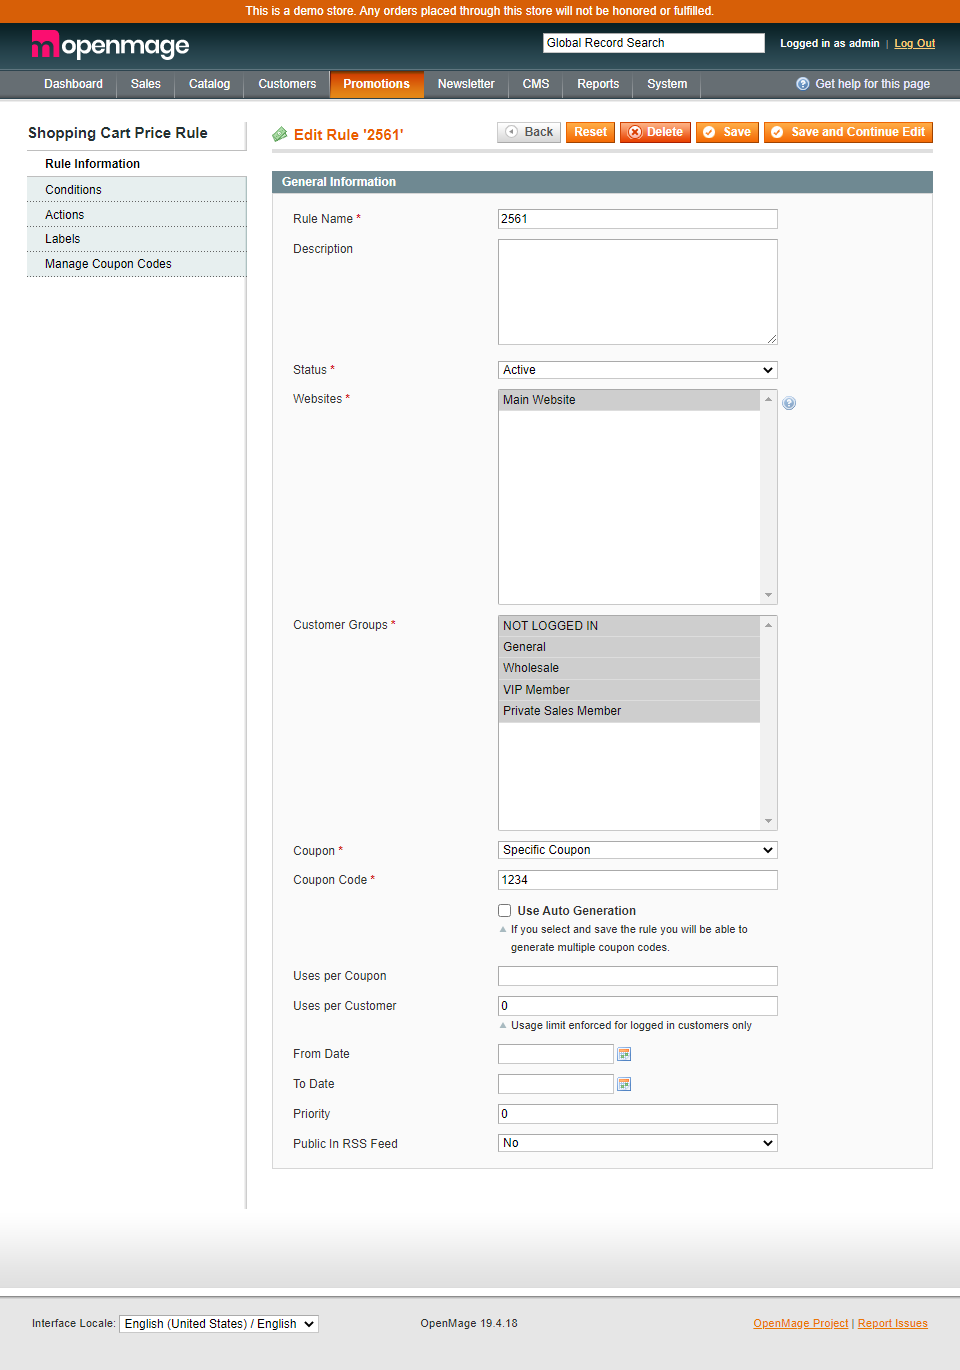The width and height of the screenshot is (960, 1370).
Task: Open the Public In RSS Feed dropdown
Action: tap(637, 1142)
